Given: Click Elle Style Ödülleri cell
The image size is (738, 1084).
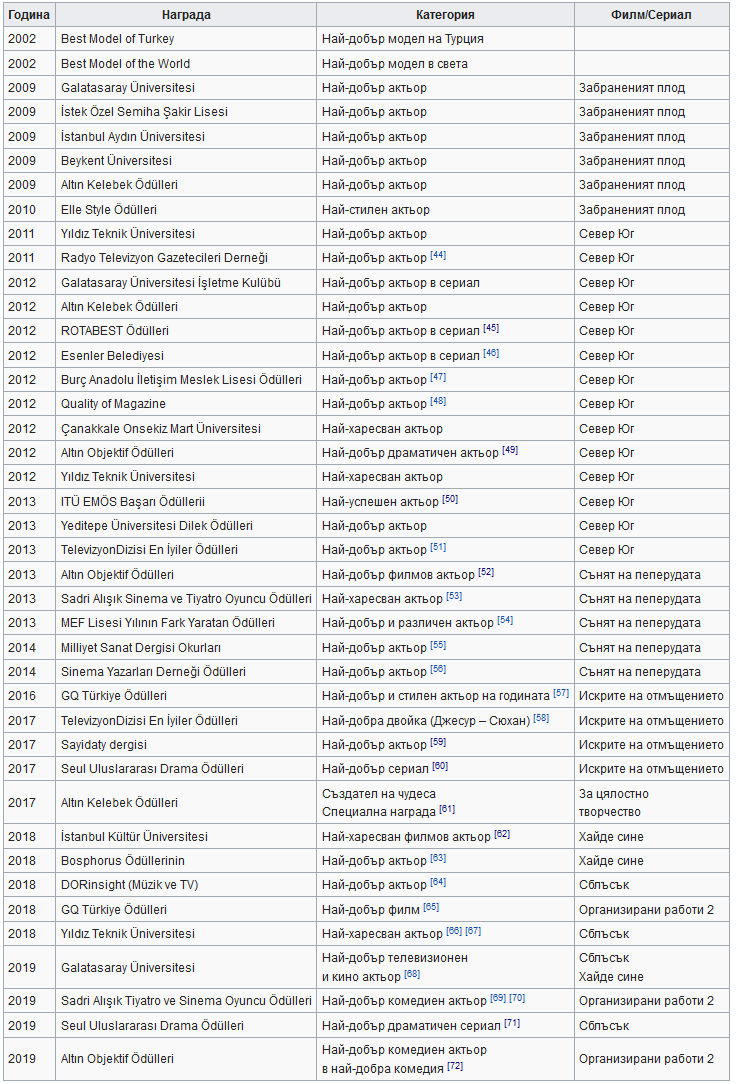Looking at the screenshot, I should (x=186, y=209).
